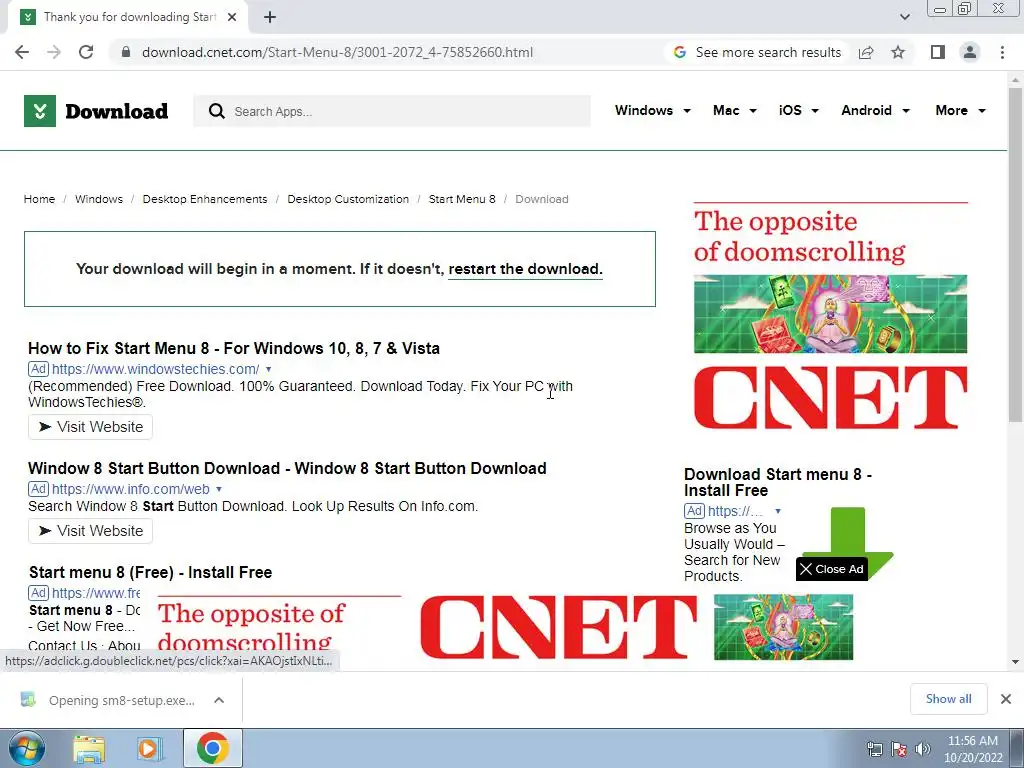Open options chevron for sm8-setup.exe download

(x=219, y=700)
